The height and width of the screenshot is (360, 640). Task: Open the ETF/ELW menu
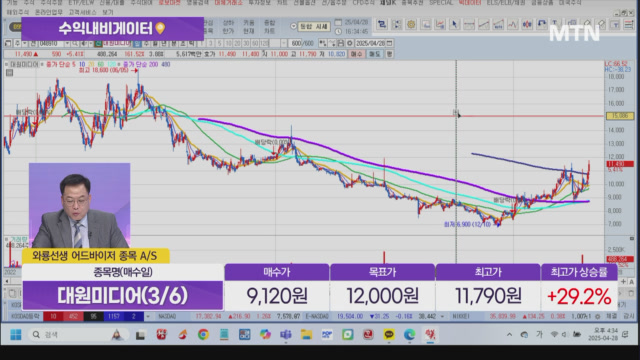tap(80, 2)
